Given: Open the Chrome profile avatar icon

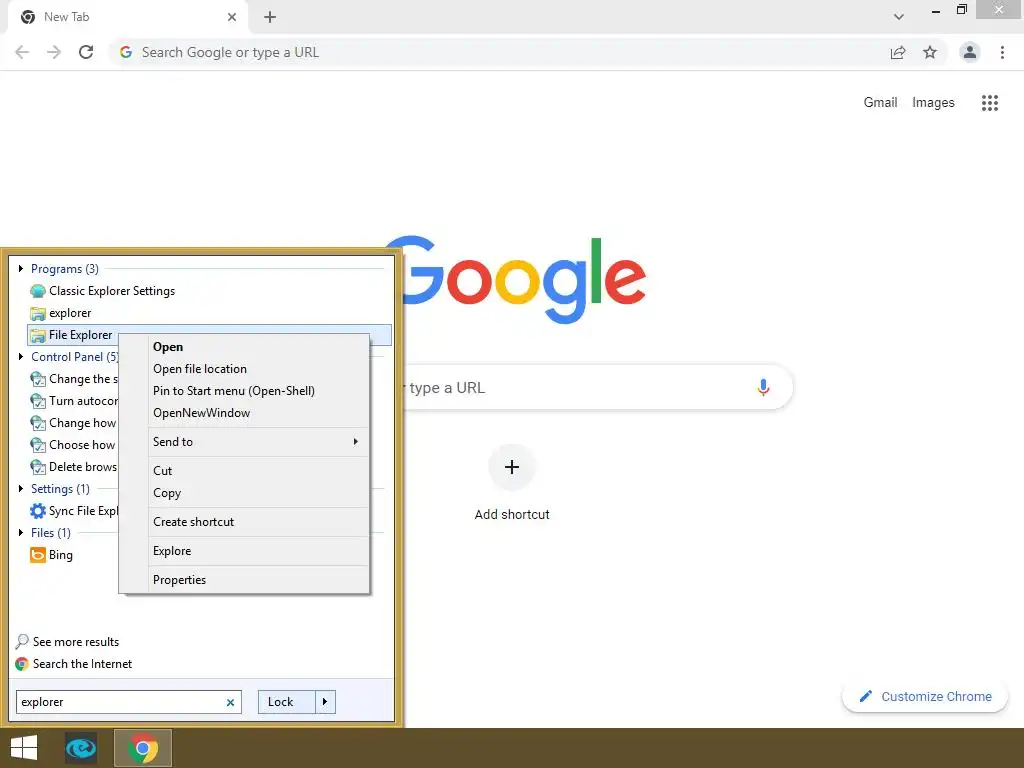Looking at the screenshot, I should (970, 52).
